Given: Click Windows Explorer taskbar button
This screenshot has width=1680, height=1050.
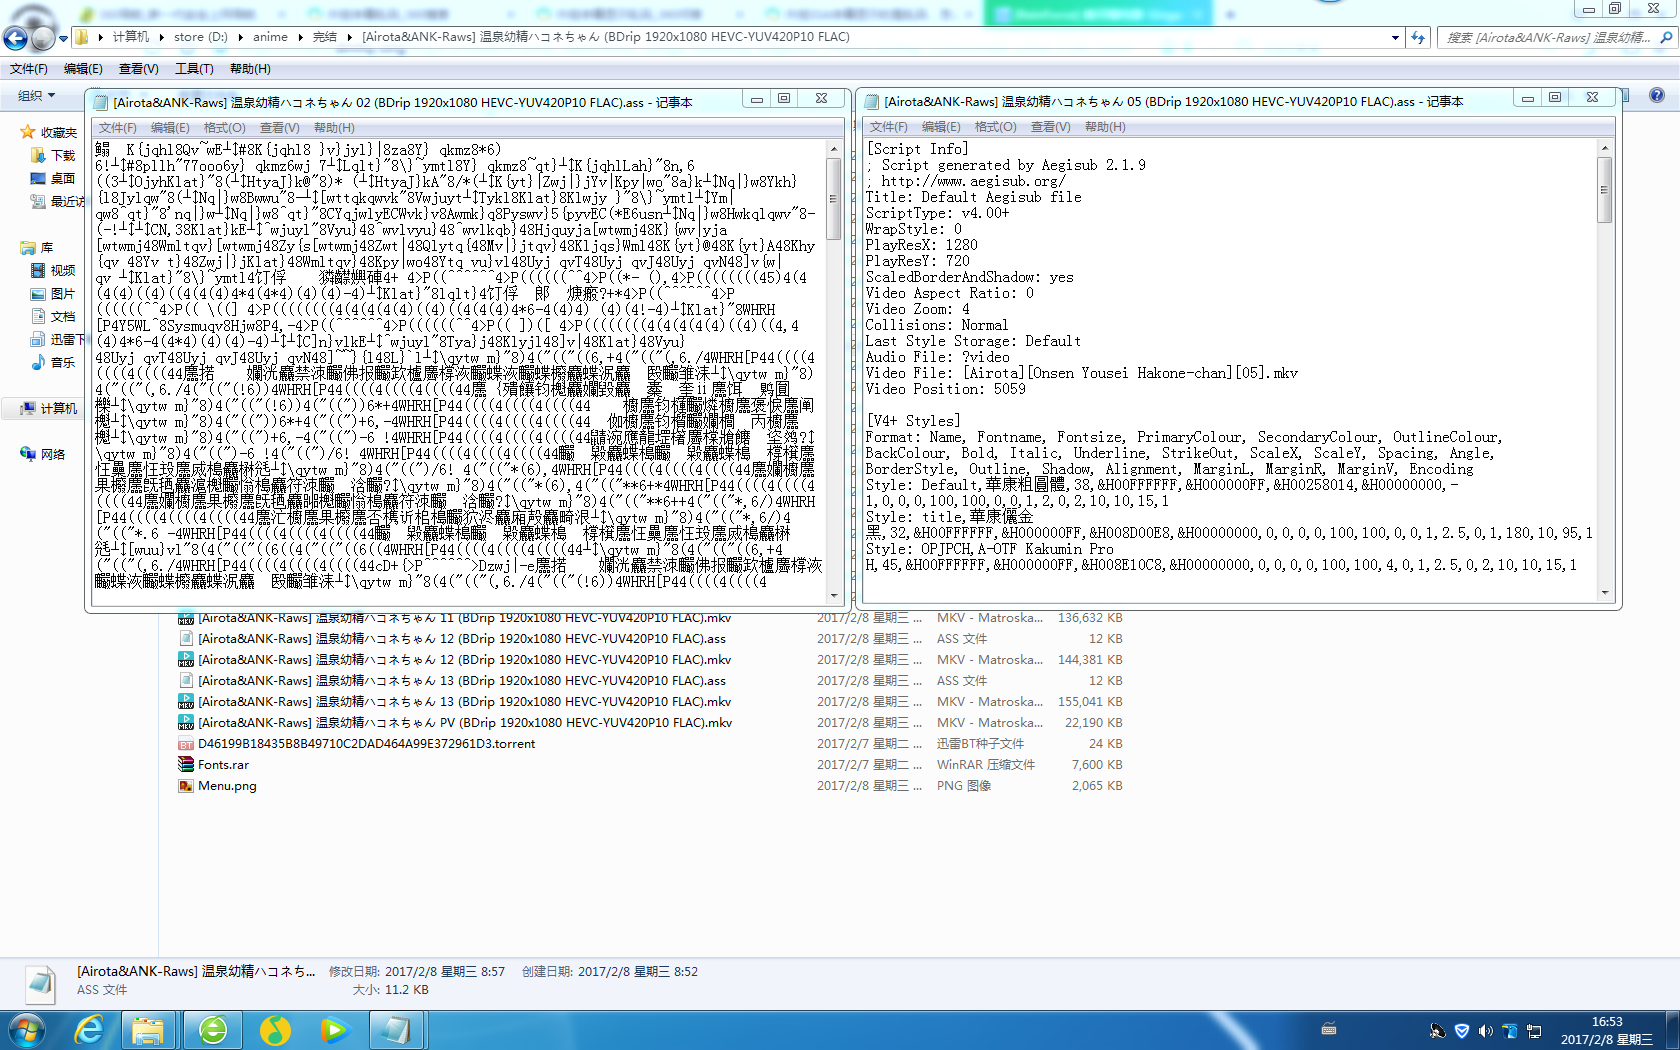Looking at the screenshot, I should [149, 1030].
